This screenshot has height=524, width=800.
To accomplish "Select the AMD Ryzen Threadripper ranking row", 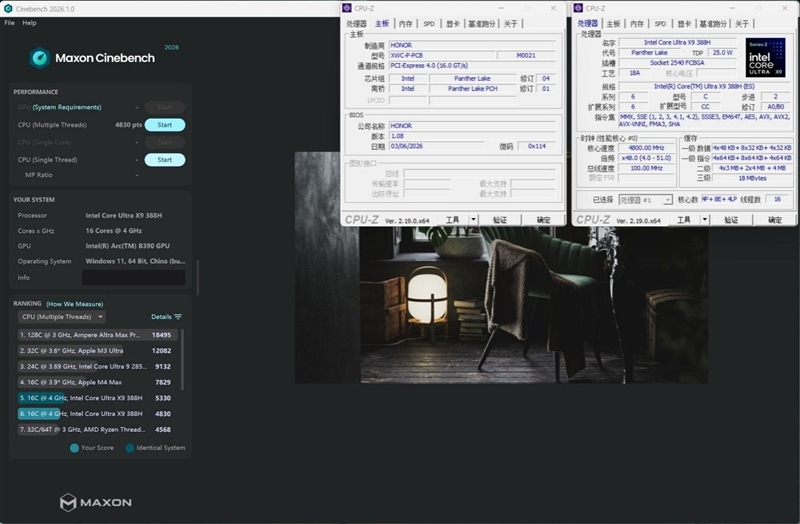I will [x=98, y=430].
